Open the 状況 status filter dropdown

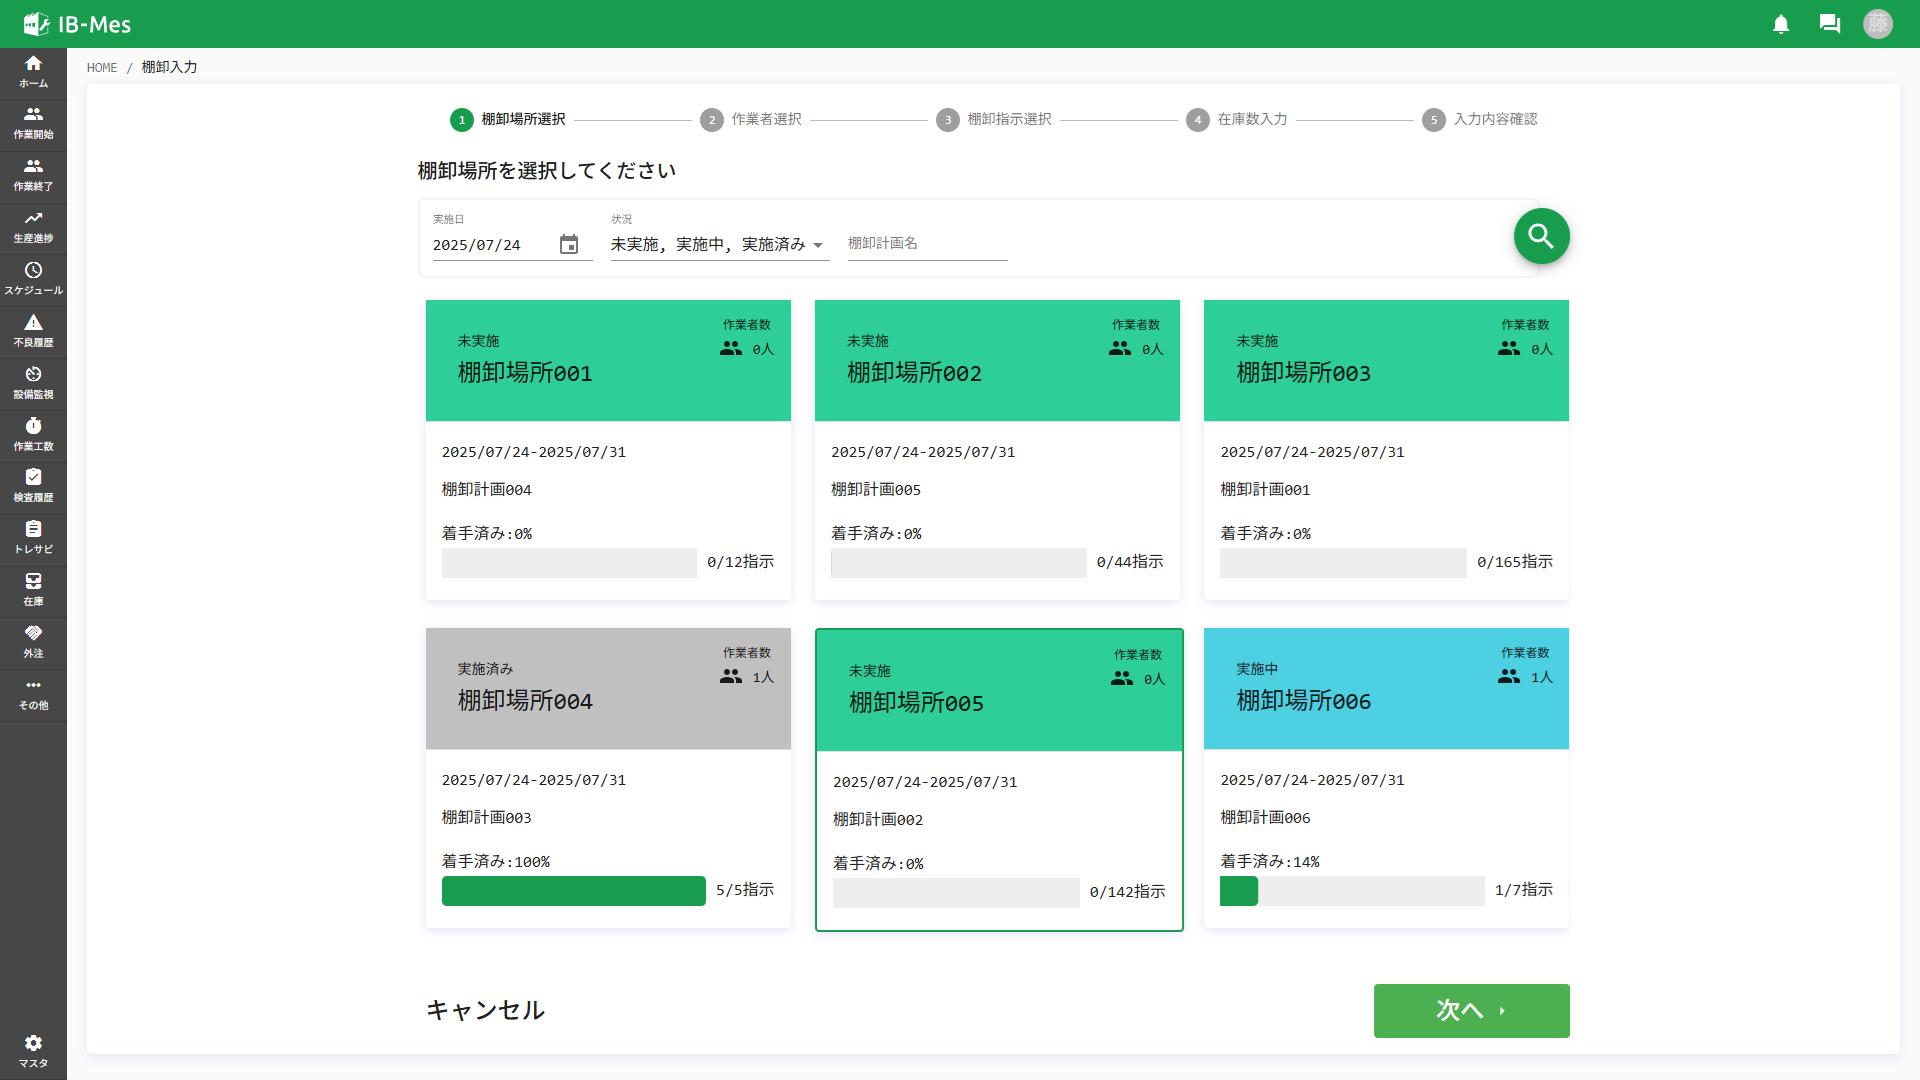click(x=718, y=243)
